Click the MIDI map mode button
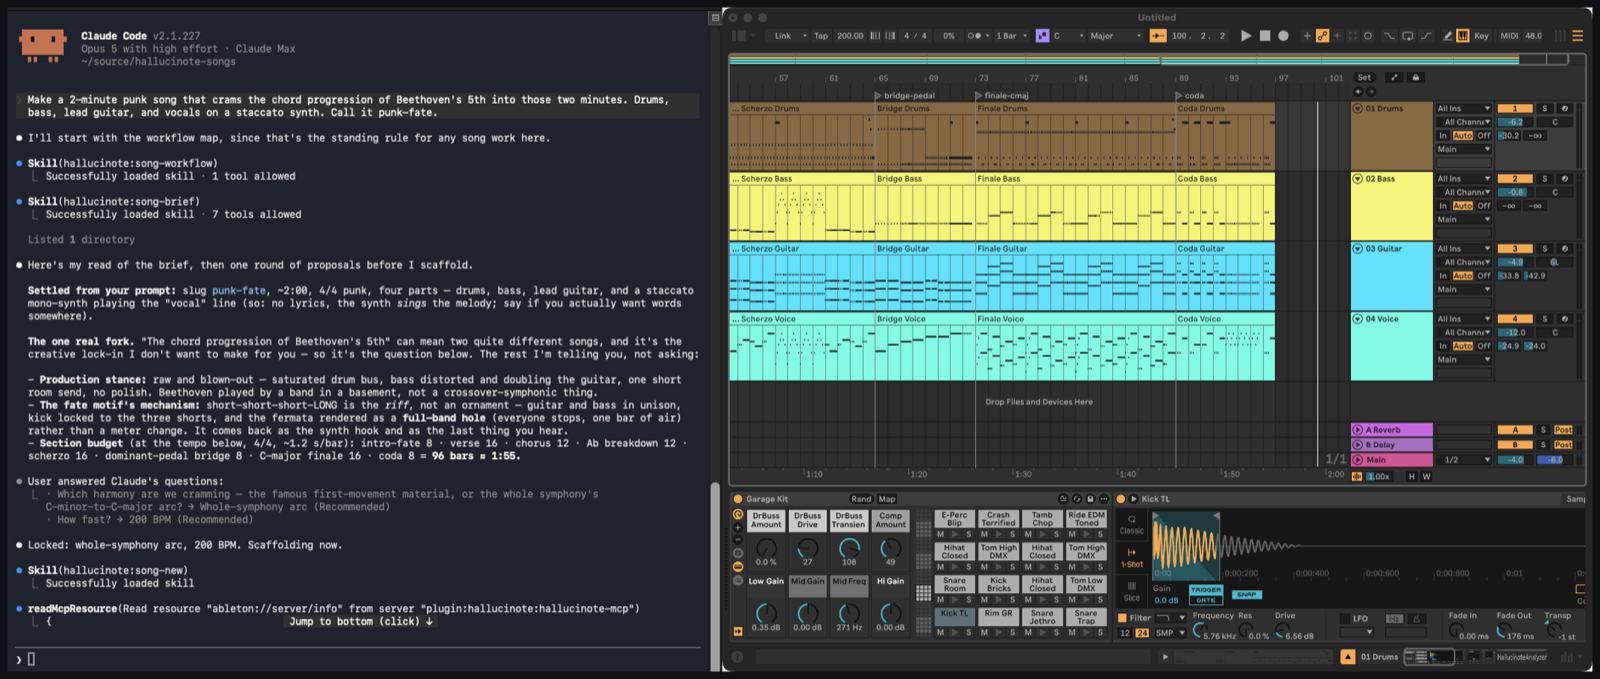The width and height of the screenshot is (1600, 679). [1509, 36]
